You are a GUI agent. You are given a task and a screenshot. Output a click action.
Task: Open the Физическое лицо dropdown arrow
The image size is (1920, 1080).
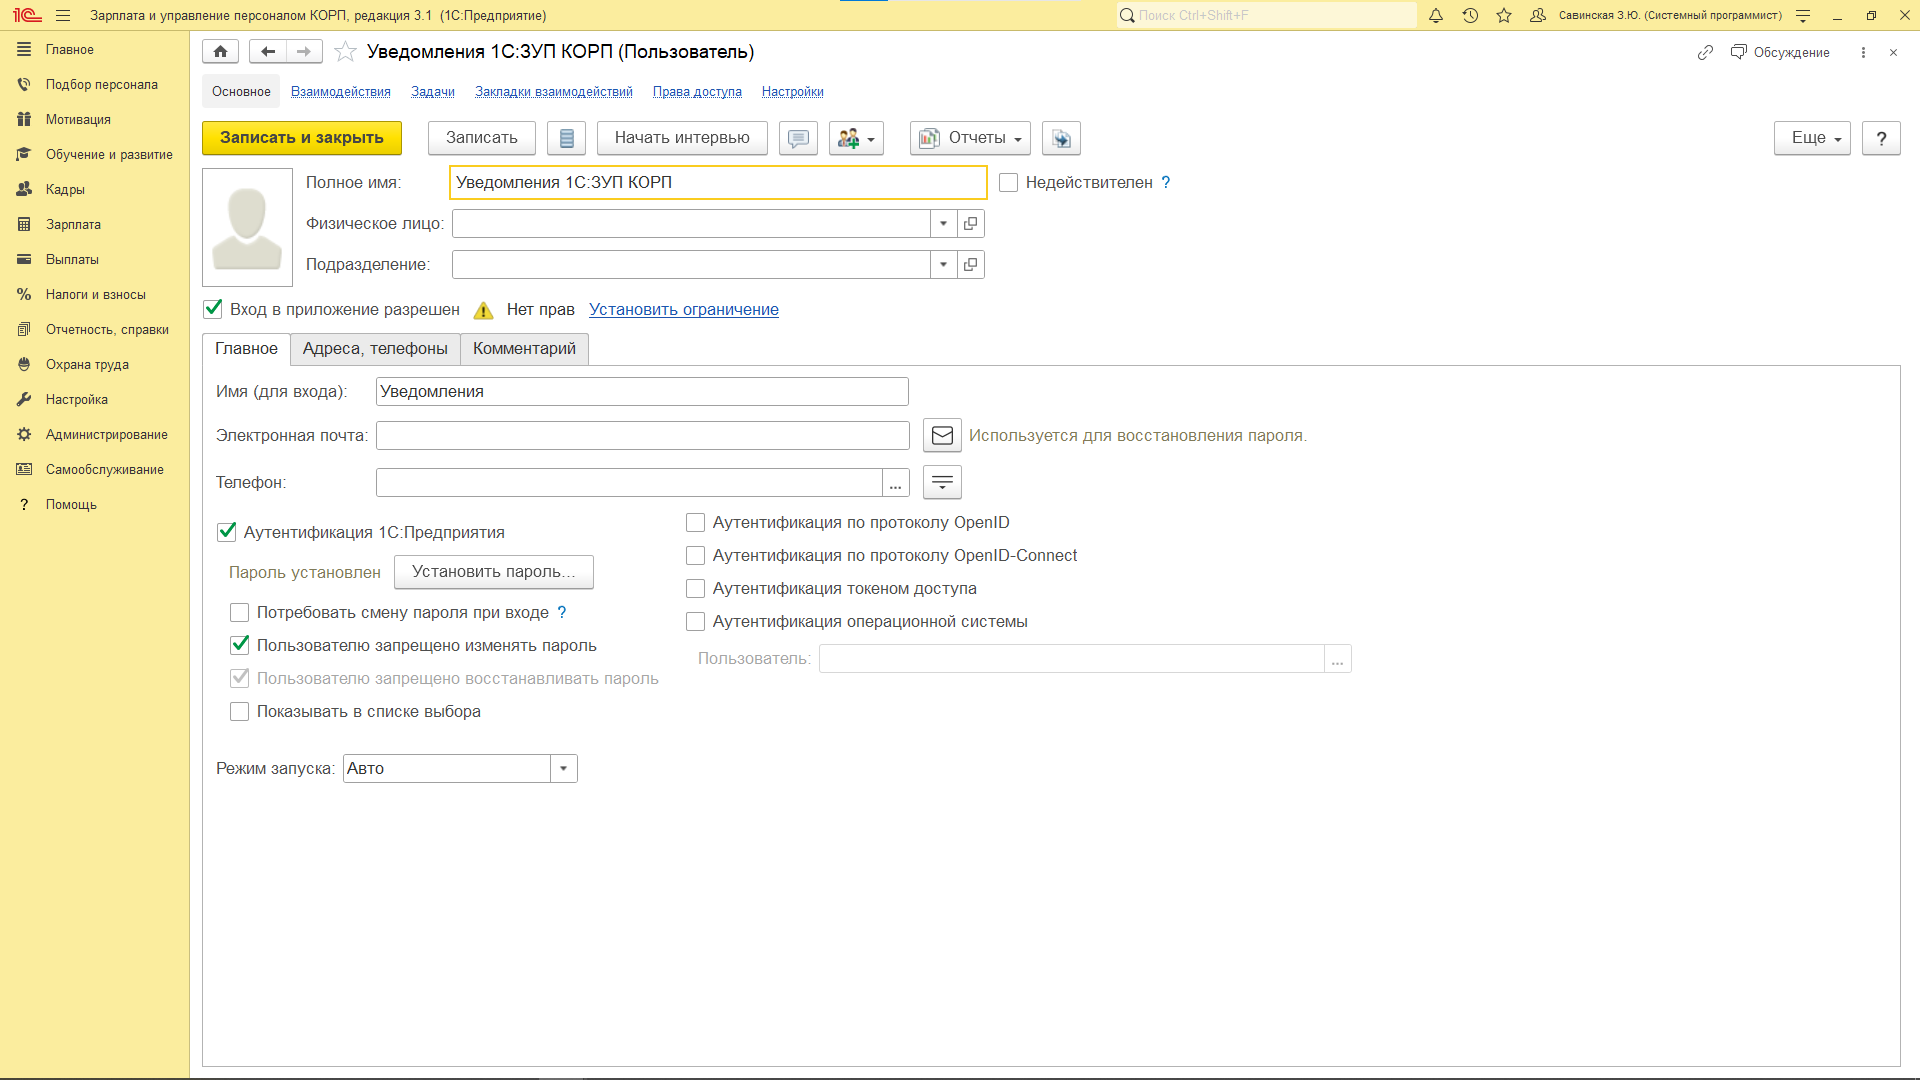coord(943,224)
